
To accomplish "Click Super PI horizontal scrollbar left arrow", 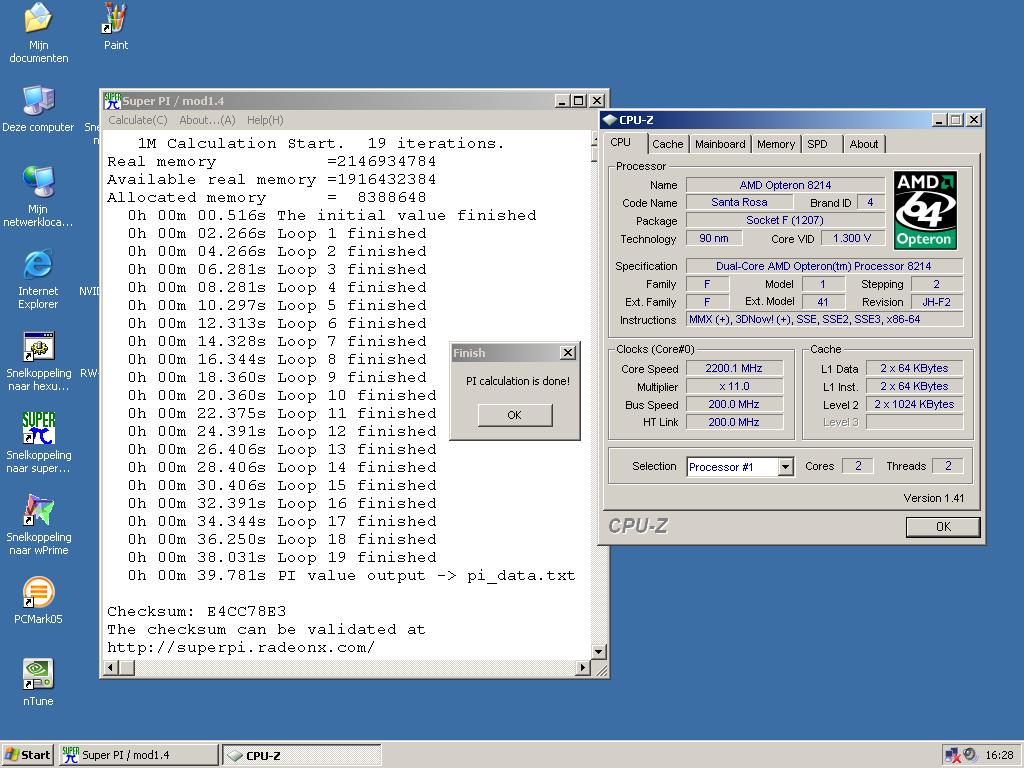I will pyautogui.click(x=110, y=667).
